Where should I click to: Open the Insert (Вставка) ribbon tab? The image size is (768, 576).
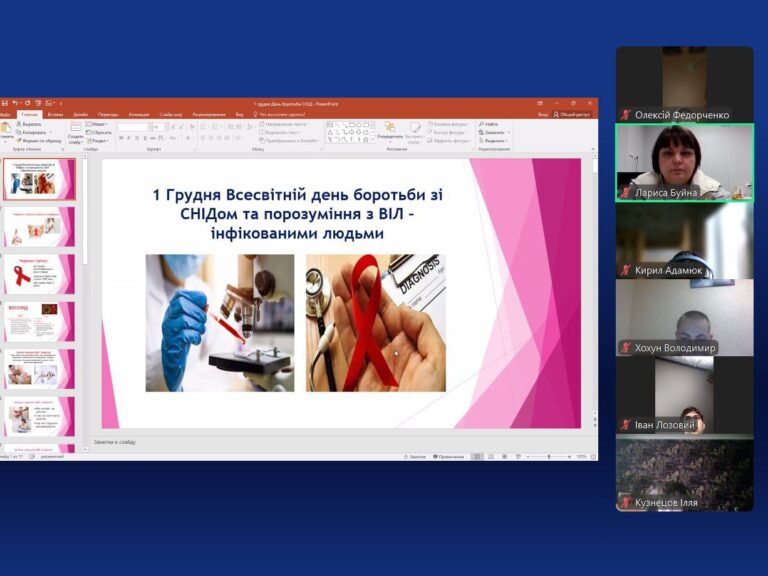point(55,114)
